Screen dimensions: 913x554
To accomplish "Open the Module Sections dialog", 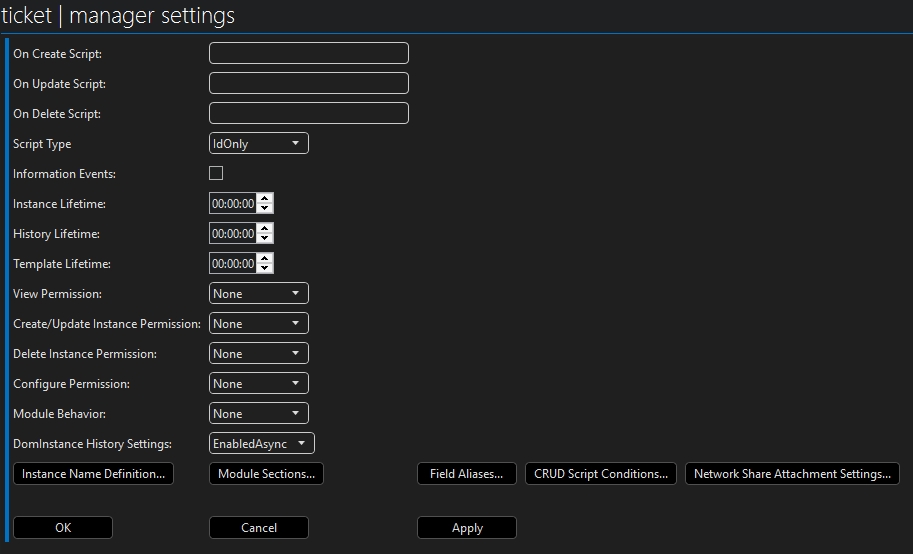I will pyautogui.click(x=266, y=474).
